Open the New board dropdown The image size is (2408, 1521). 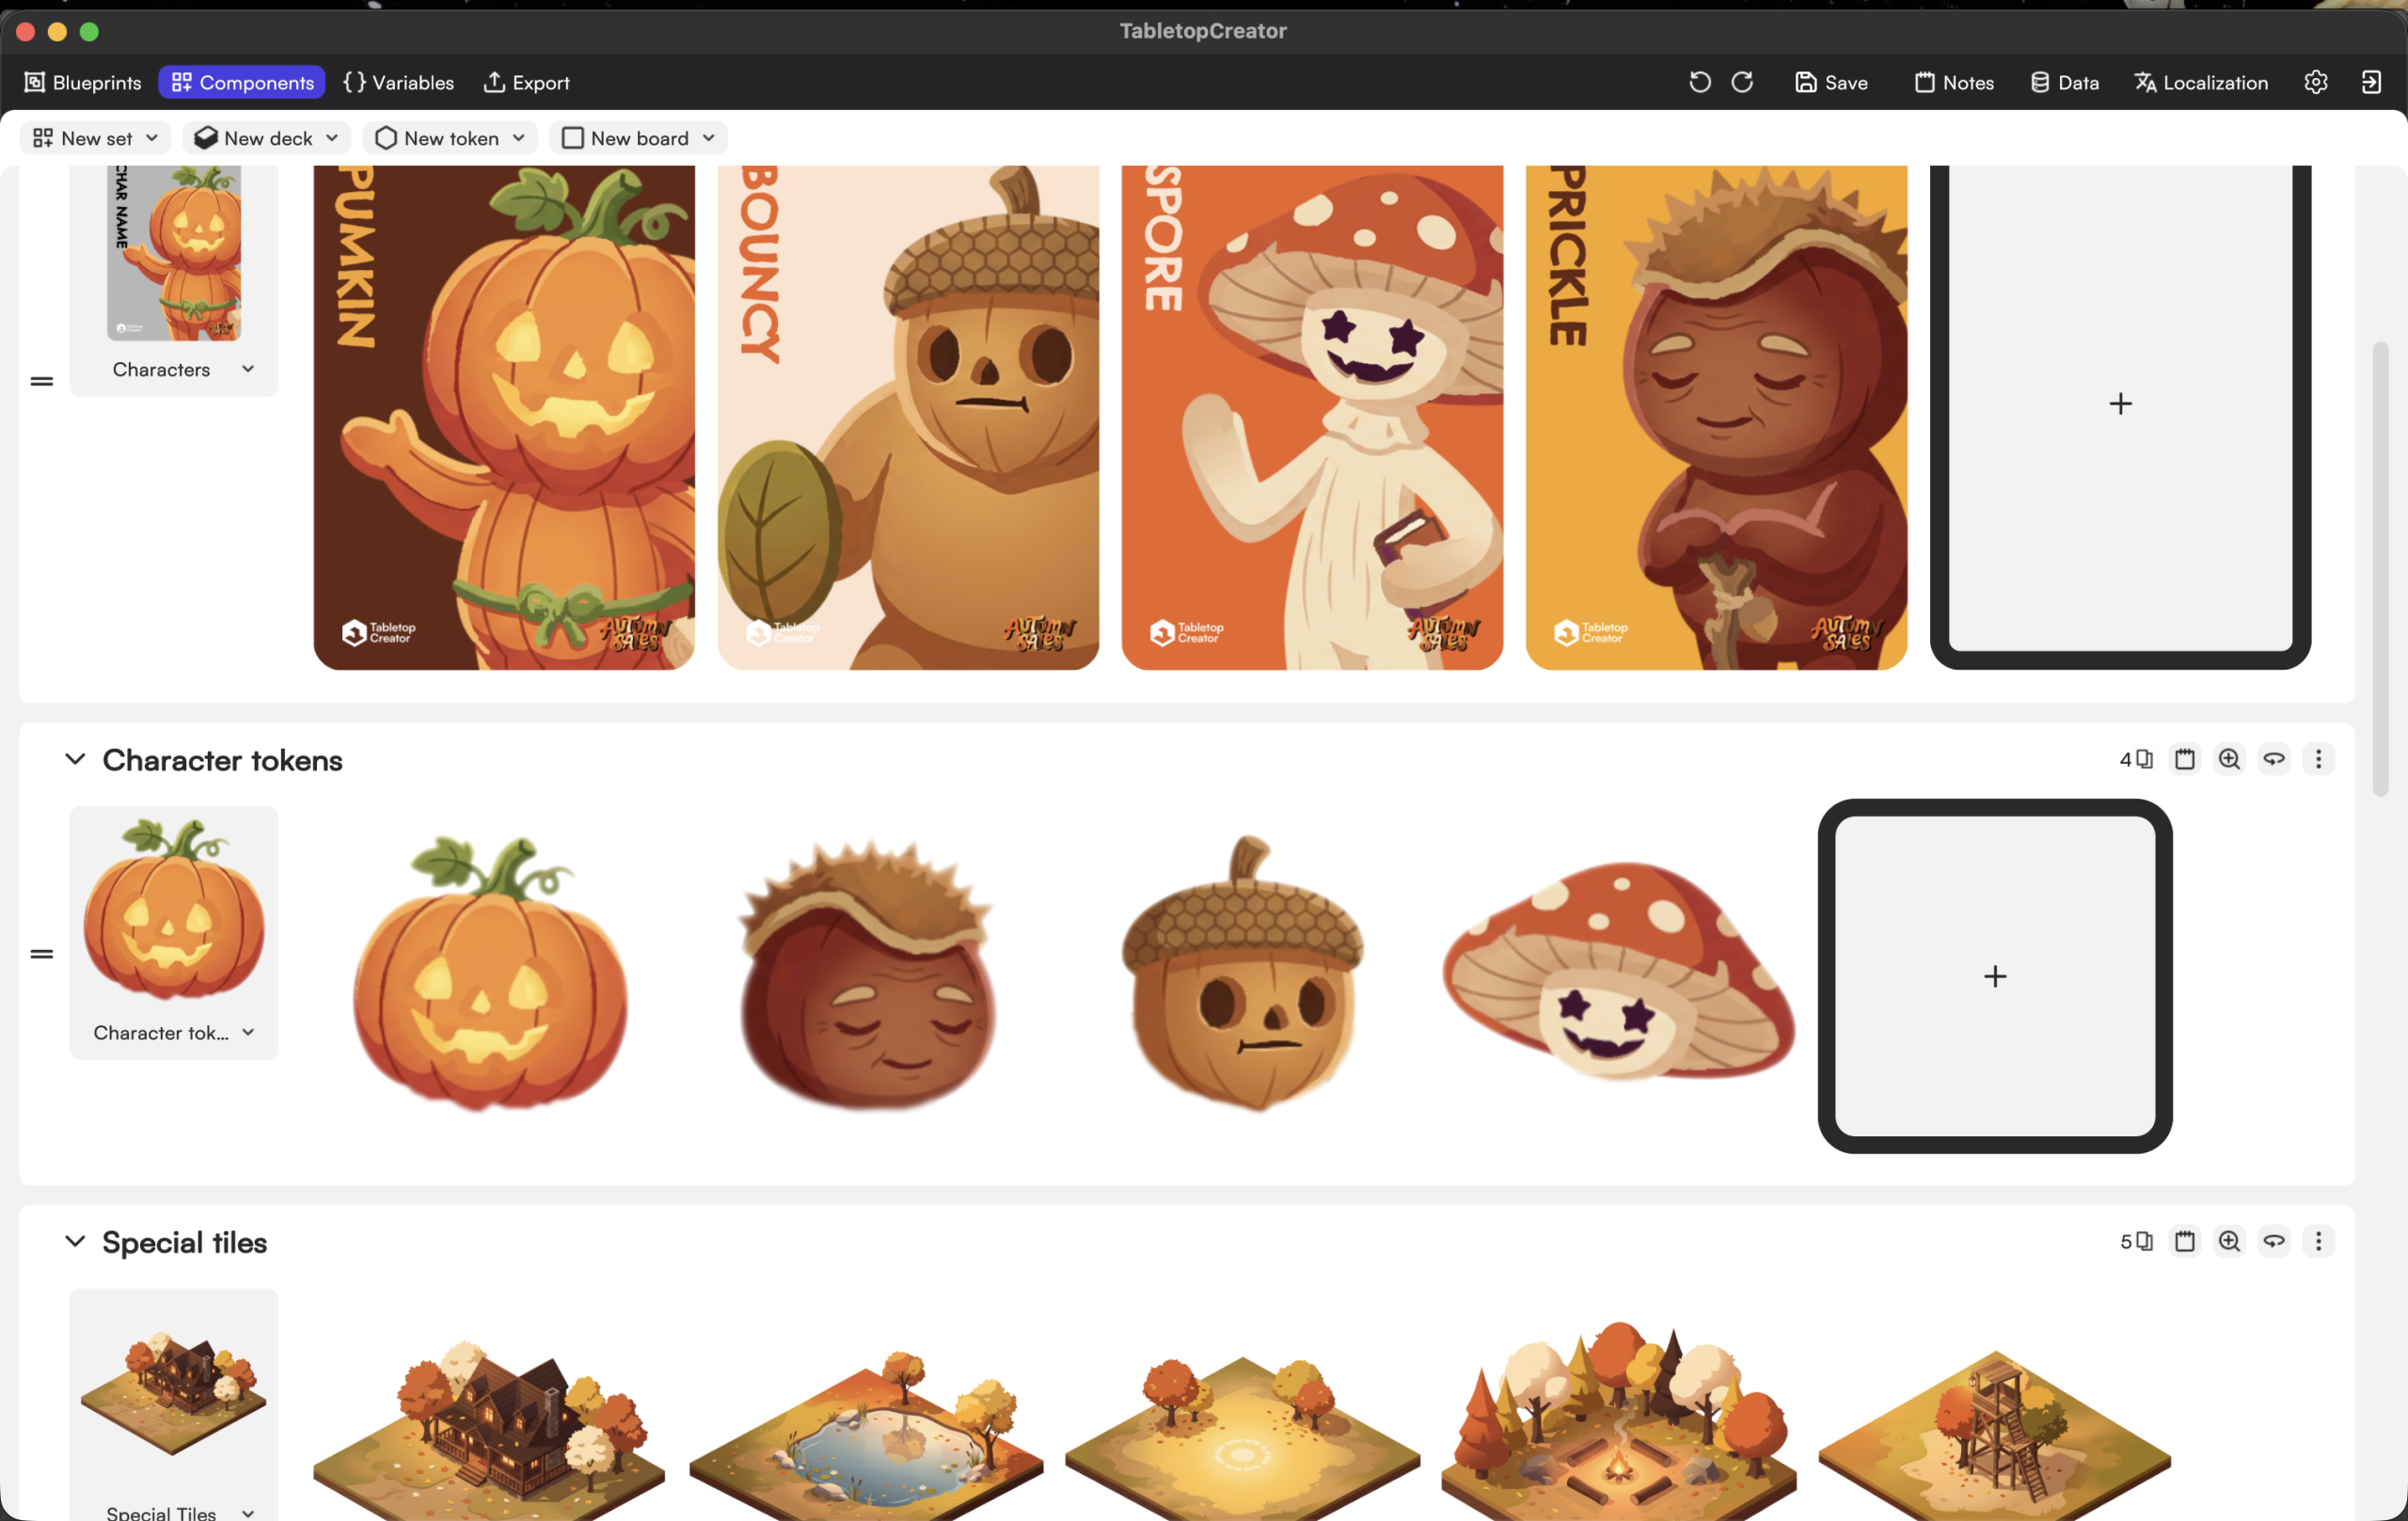[638, 138]
